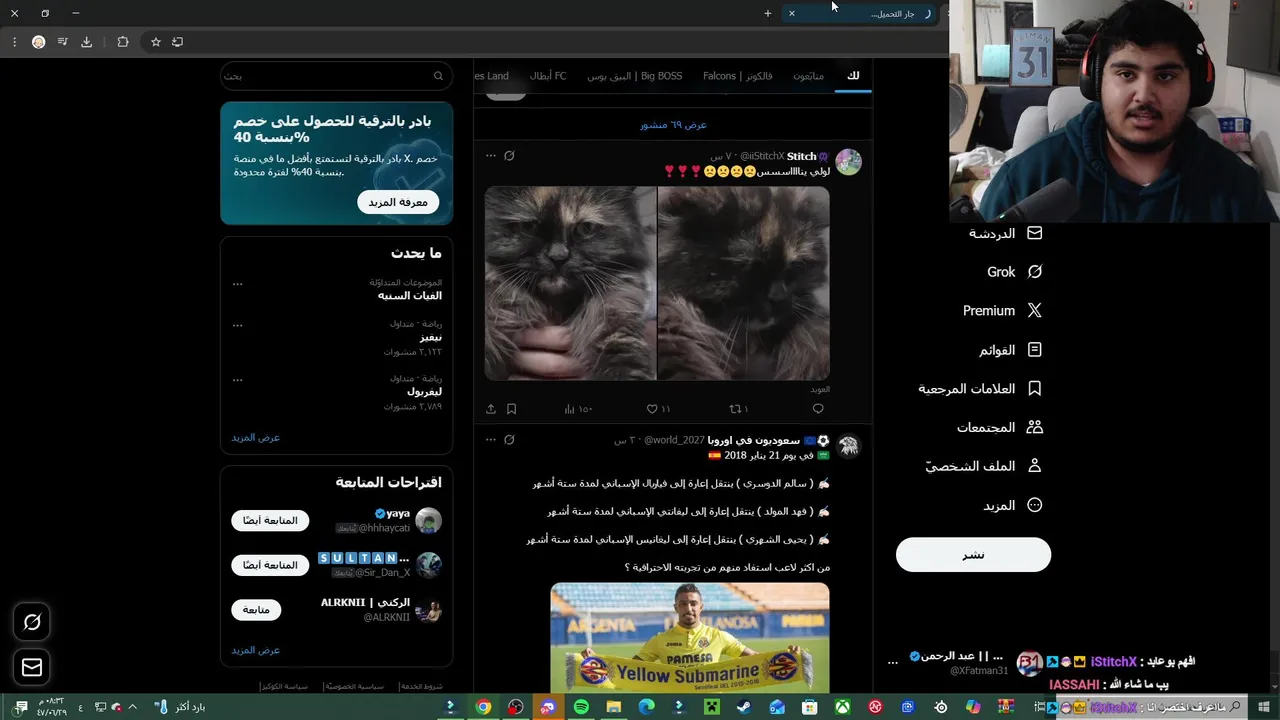
Task: Open Google Chrome from the taskbar
Action: (x=483, y=707)
